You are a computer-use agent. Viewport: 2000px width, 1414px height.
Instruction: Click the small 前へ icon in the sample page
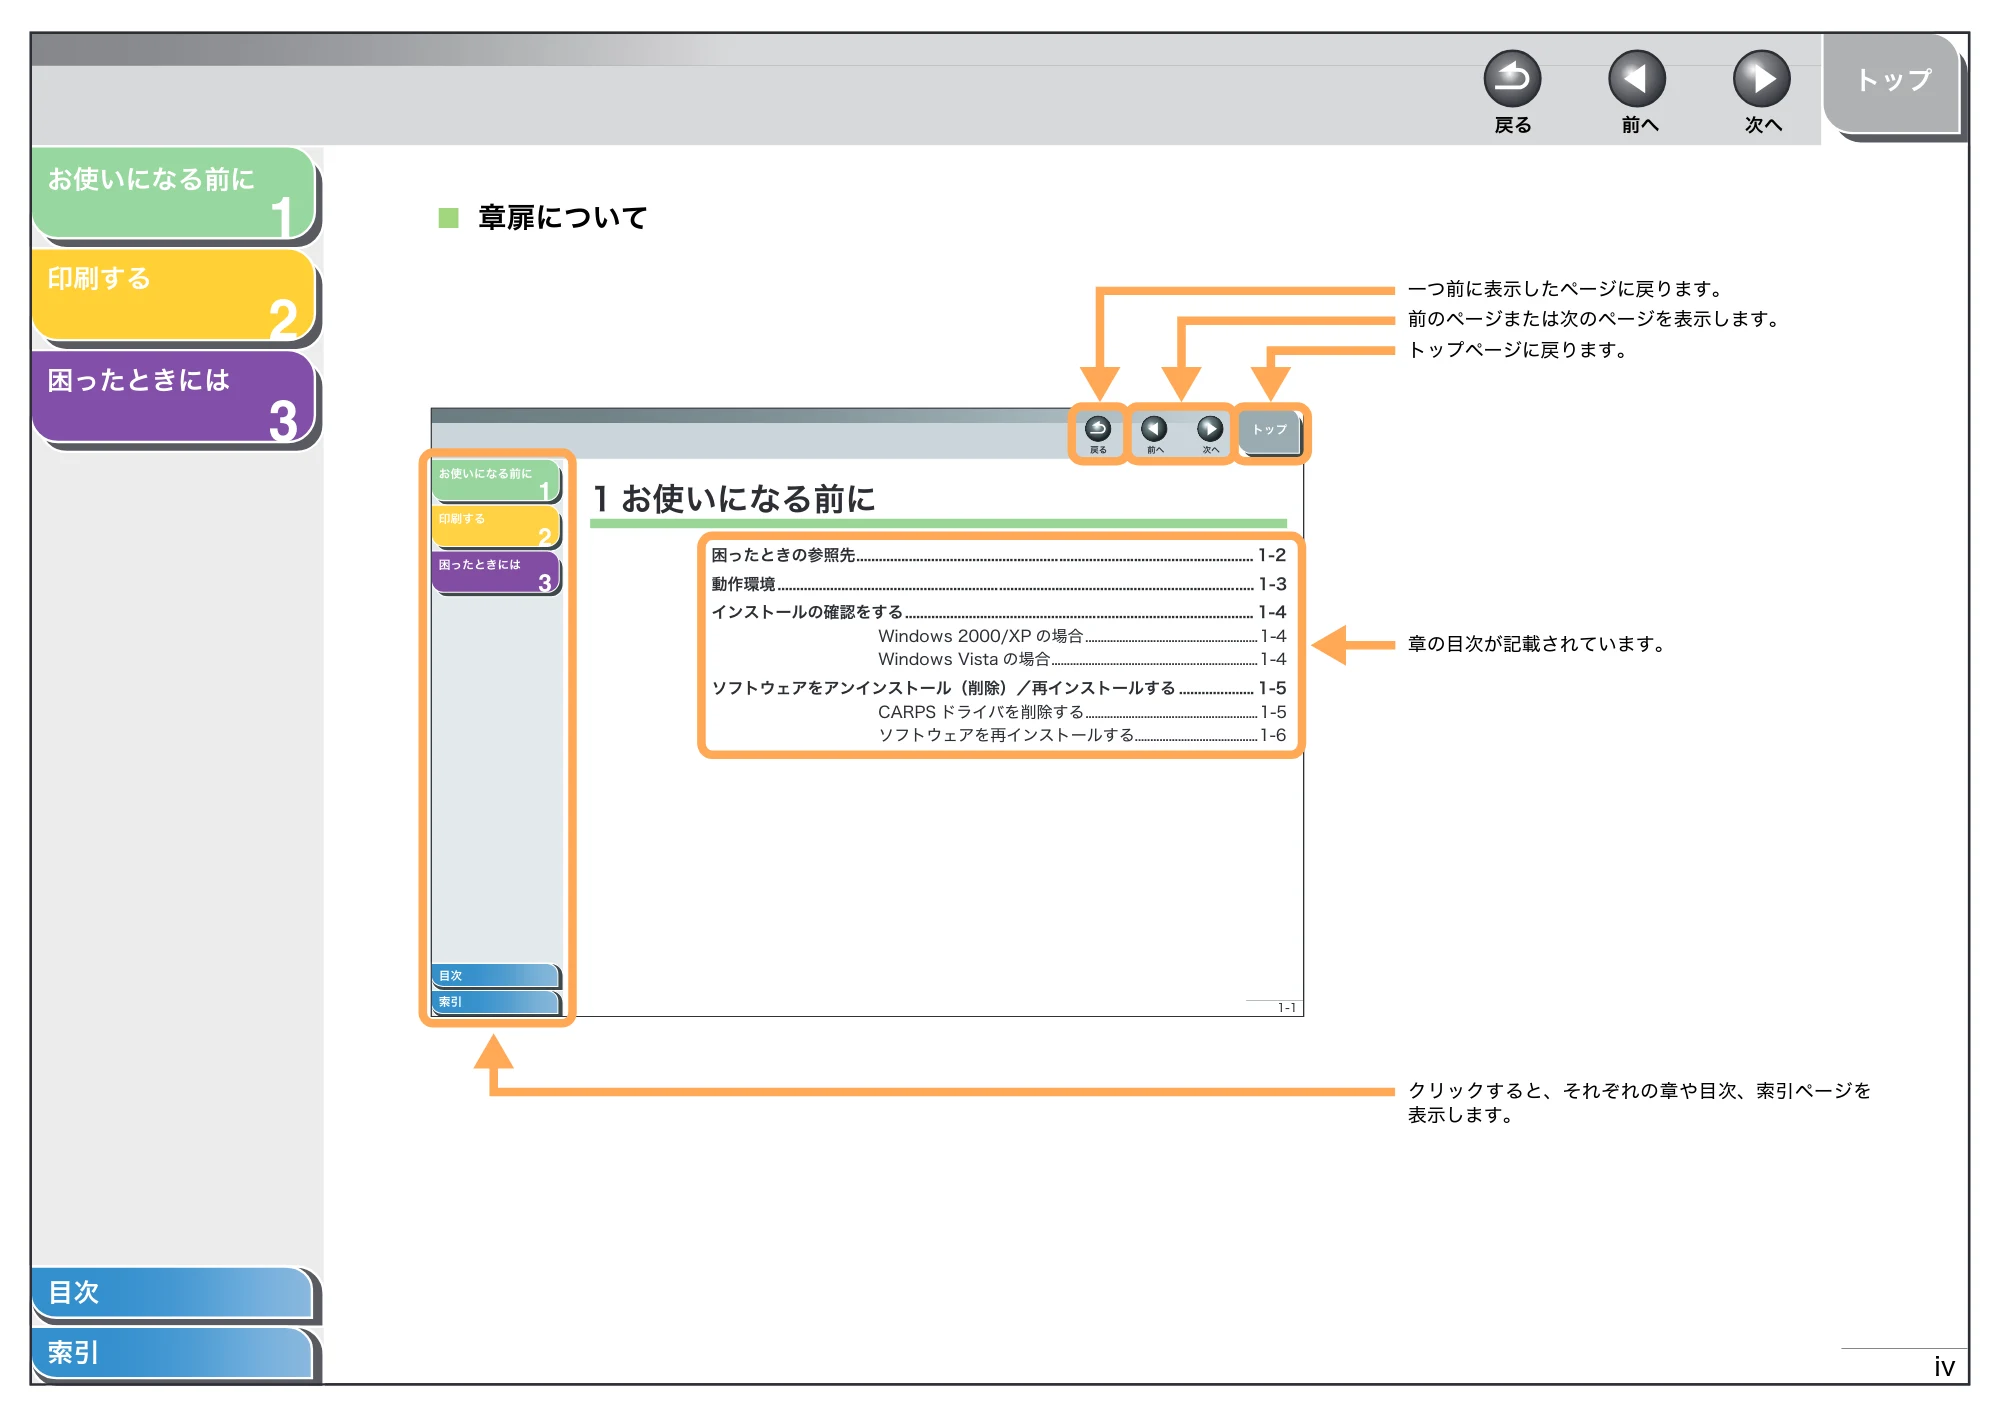[x=1154, y=429]
